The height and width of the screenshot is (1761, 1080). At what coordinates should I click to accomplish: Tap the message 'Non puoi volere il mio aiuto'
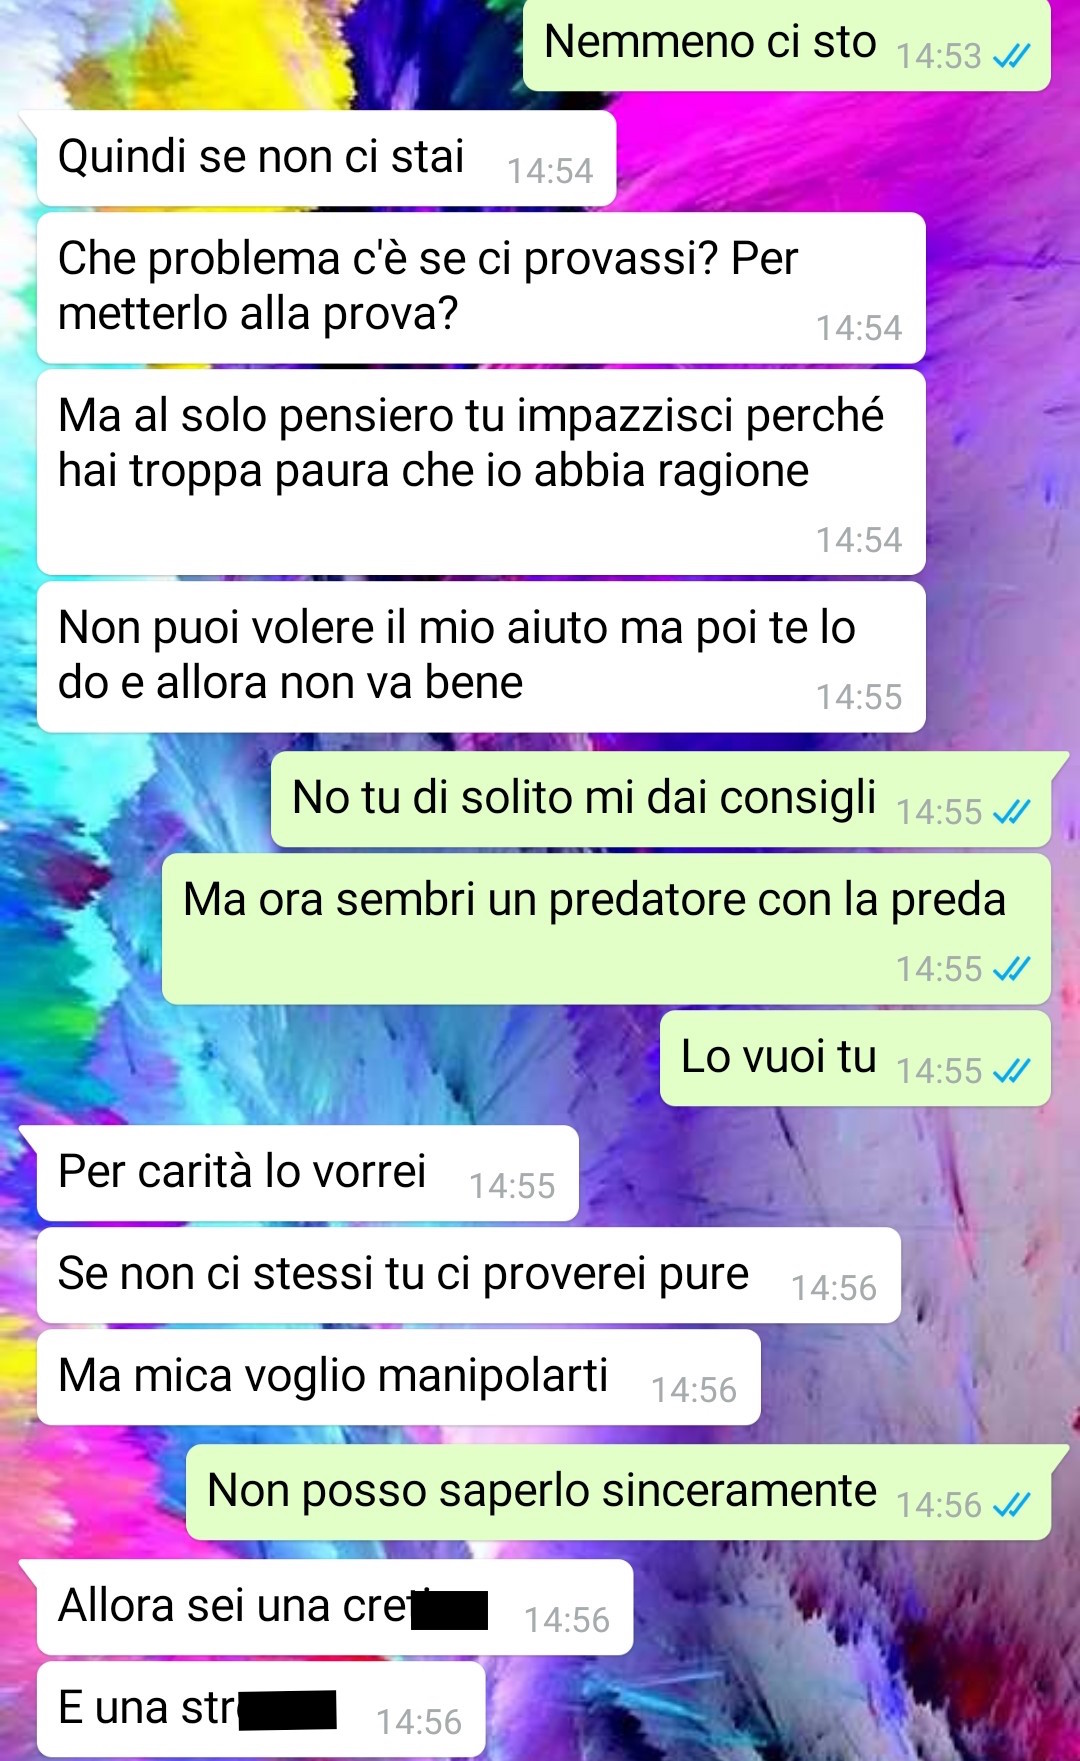[x=481, y=657]
